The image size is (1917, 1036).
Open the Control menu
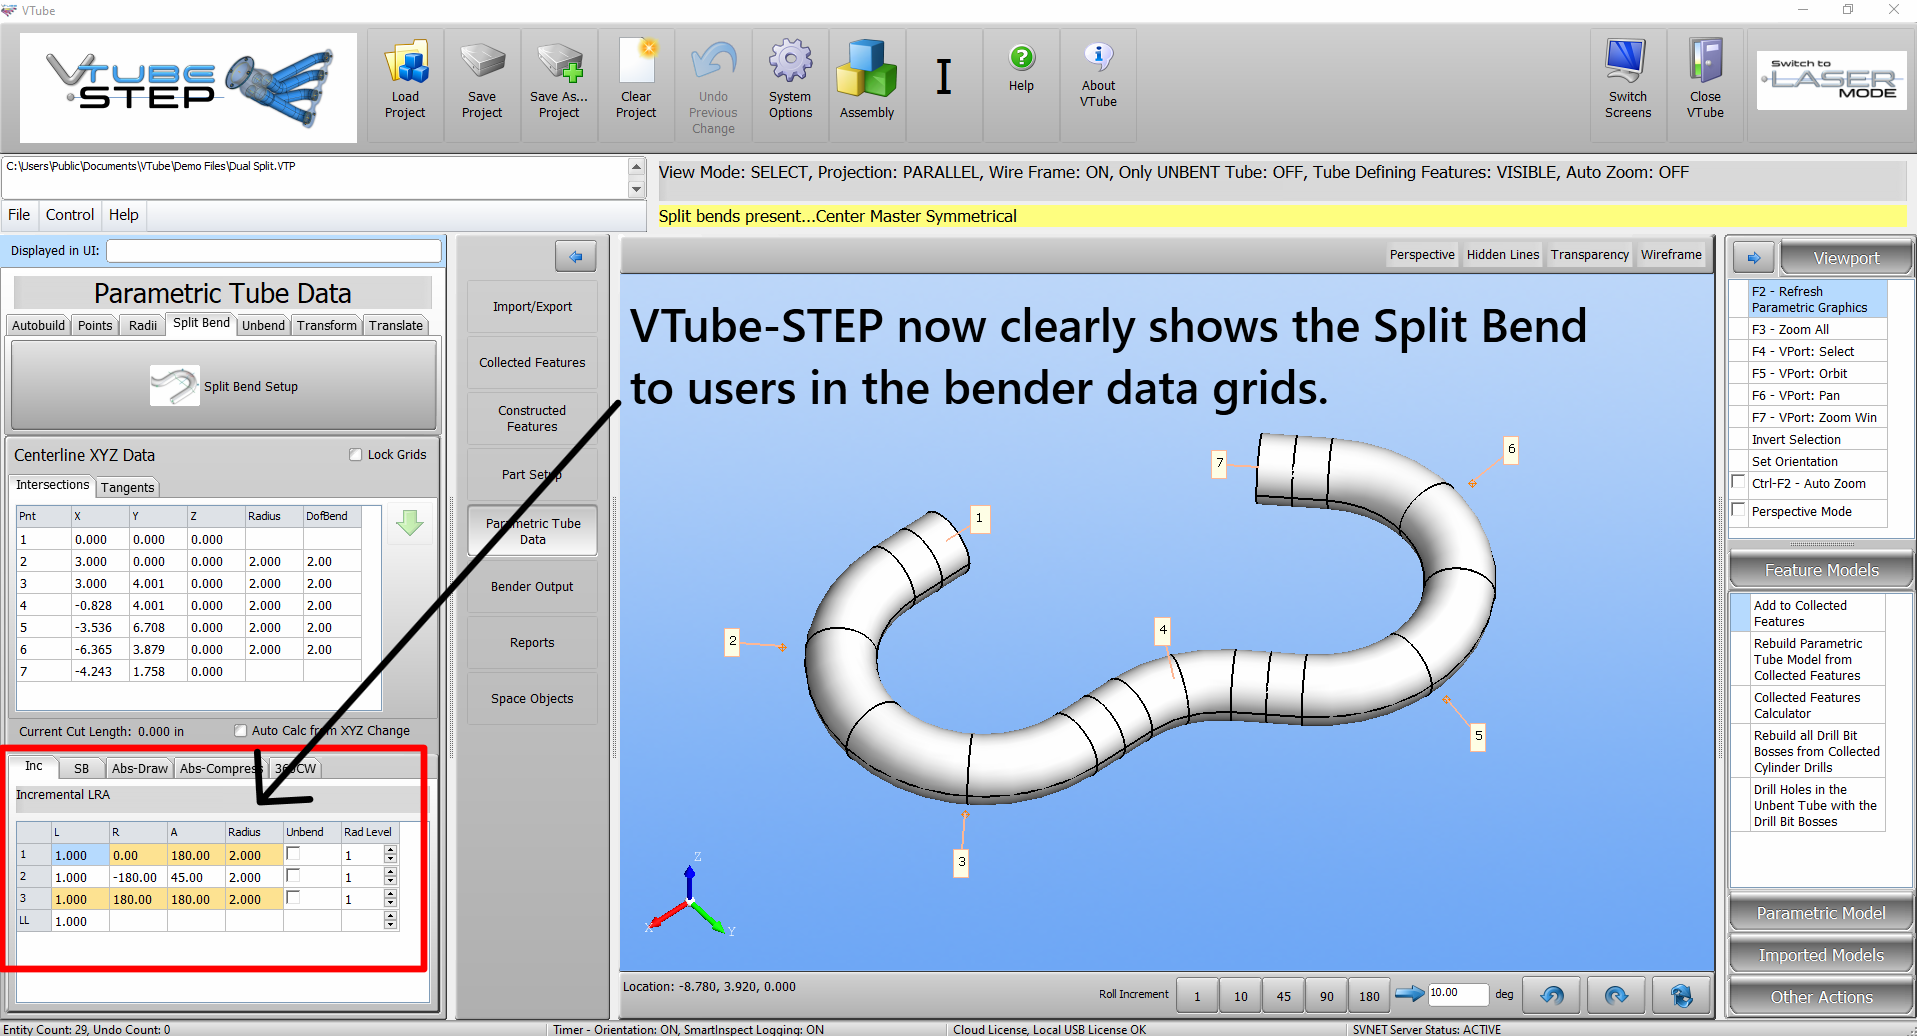pyautogui.click(x=70, y=215)
